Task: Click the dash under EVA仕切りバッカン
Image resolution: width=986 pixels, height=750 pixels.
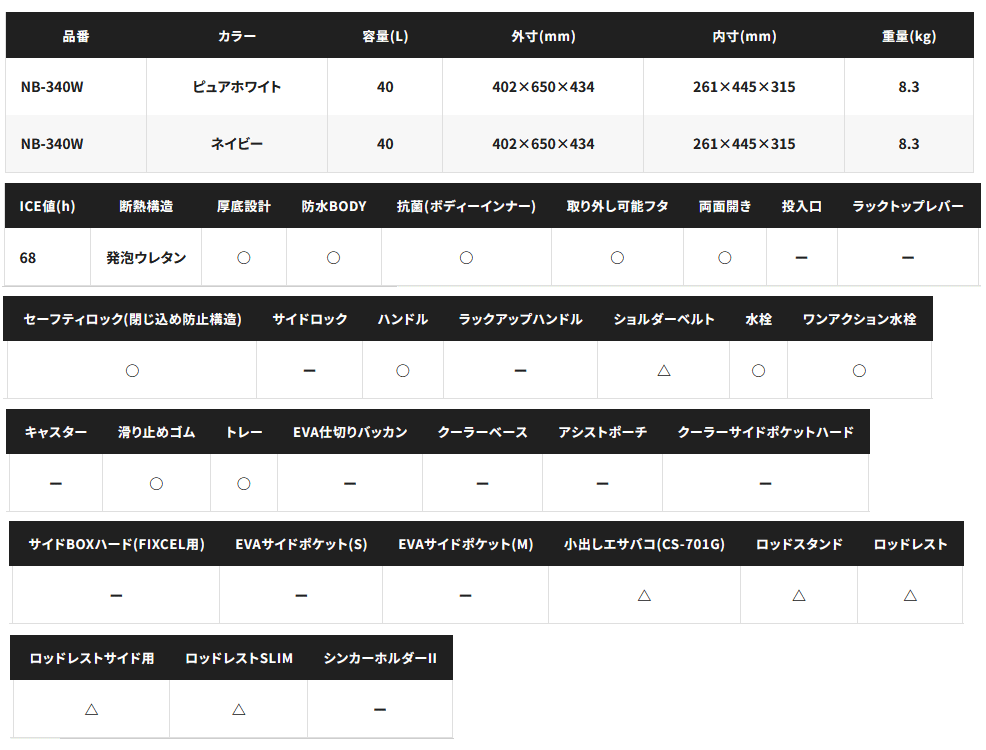Action: pos(350,483)
